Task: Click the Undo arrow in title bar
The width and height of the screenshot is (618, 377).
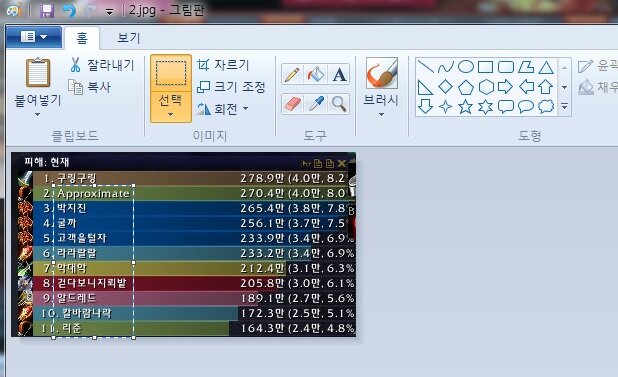Action: [69, 11]
